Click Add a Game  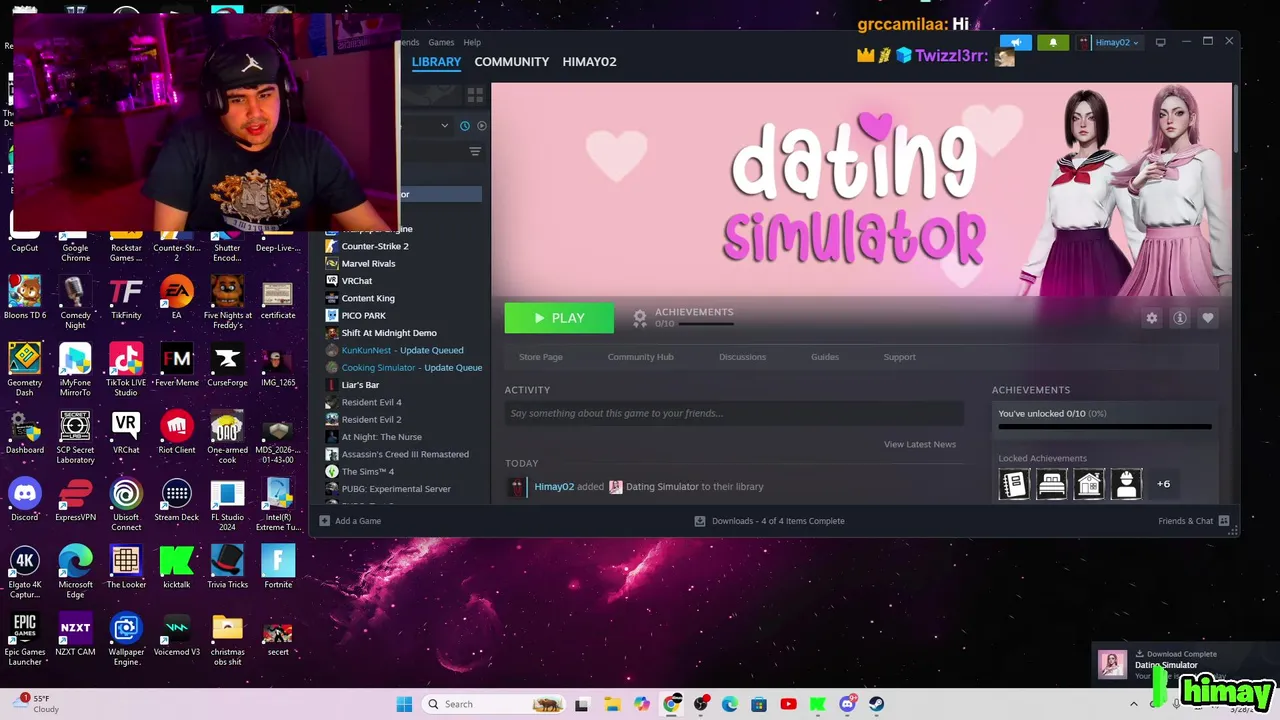(350, 521)
